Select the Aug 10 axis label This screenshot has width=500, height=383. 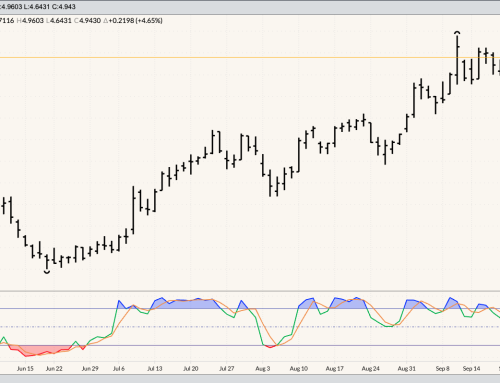[x=299, y=368]
